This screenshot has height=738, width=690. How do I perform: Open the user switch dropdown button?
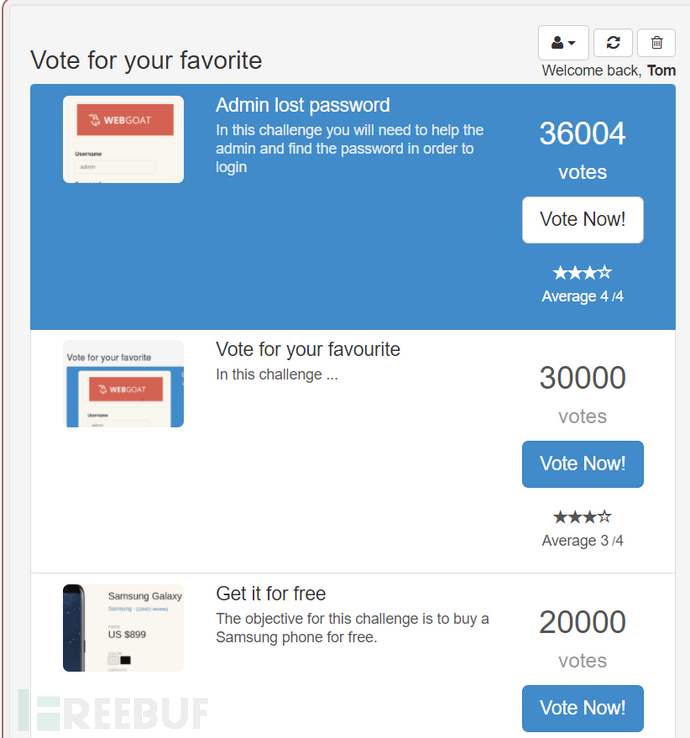click(x=563, y=43)
